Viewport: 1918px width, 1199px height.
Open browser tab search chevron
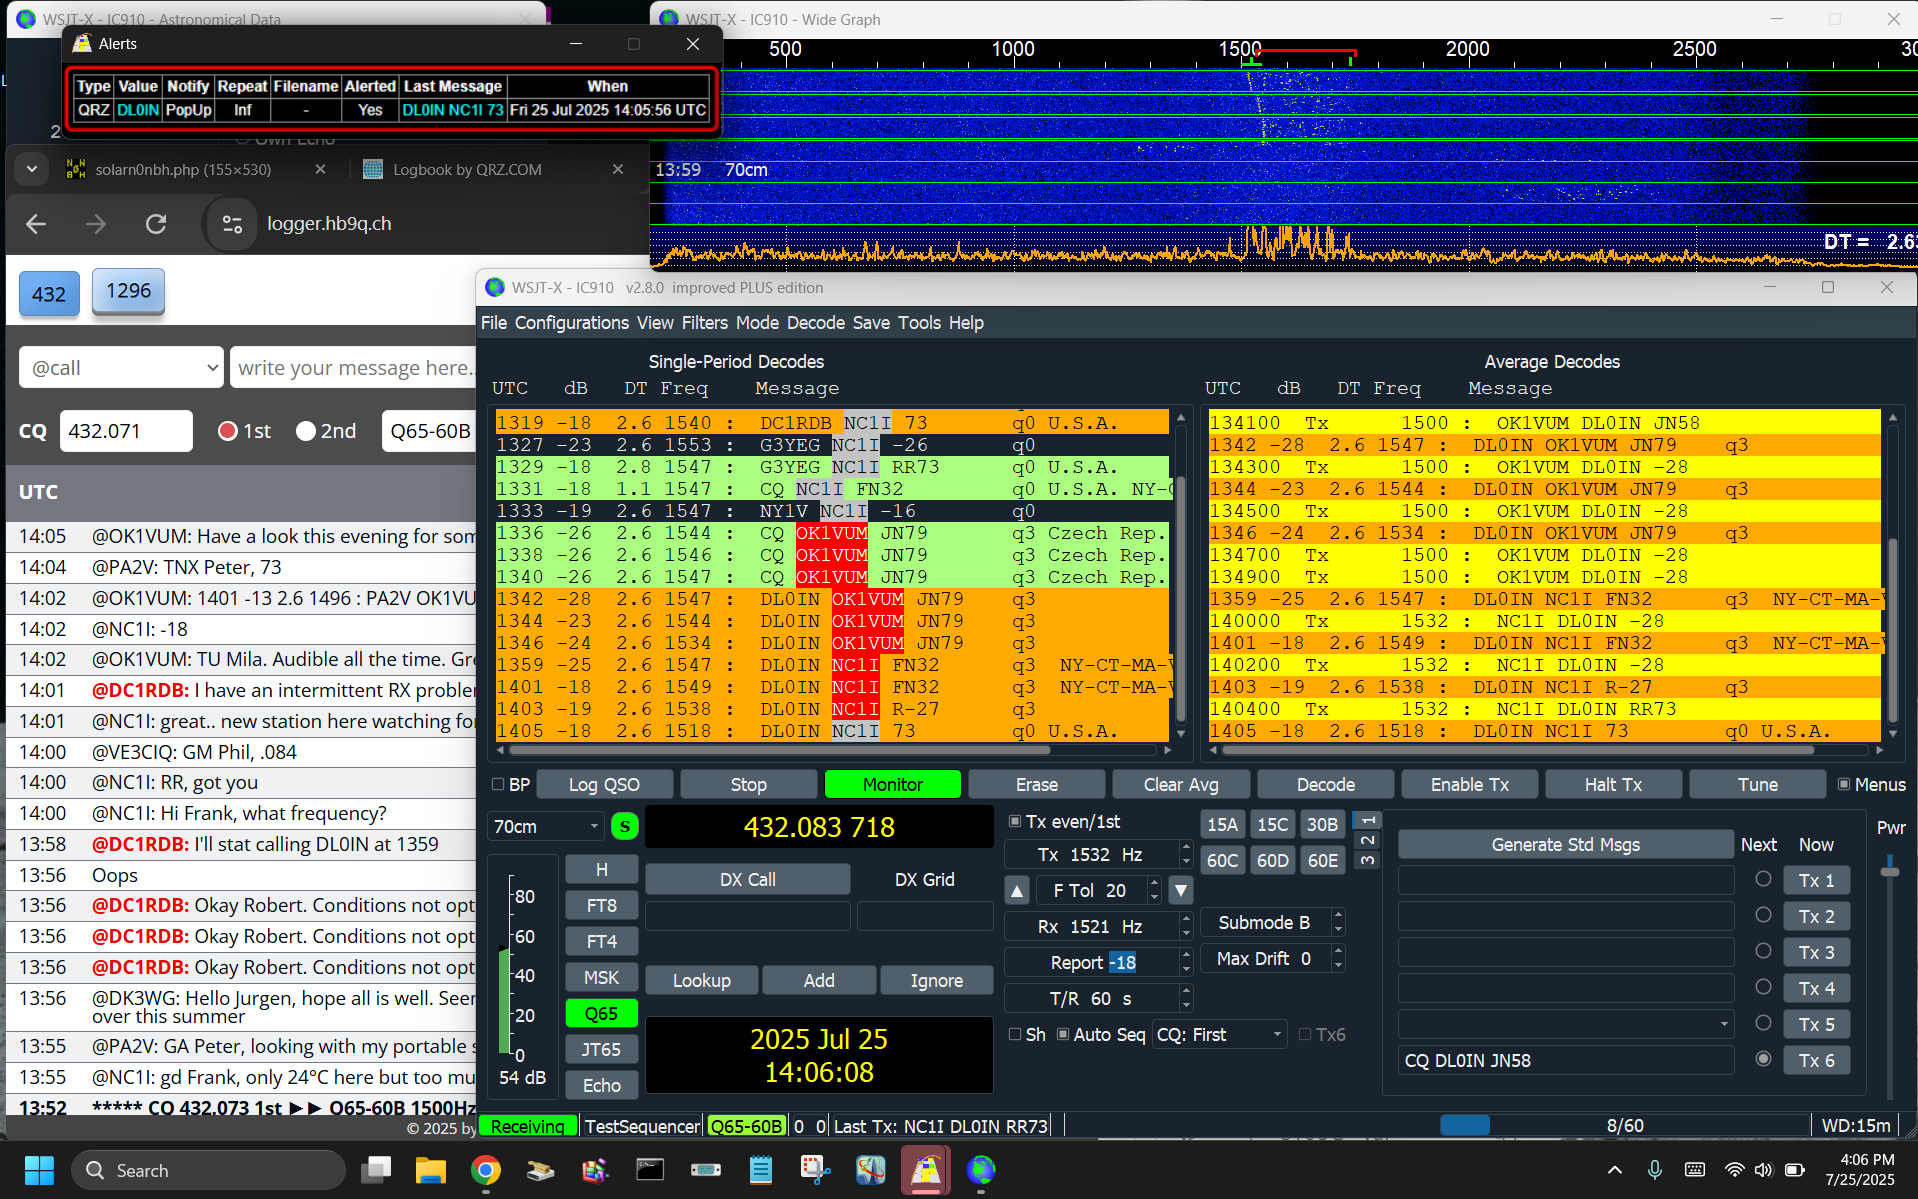pyautogui.click(x=32, y=169)
